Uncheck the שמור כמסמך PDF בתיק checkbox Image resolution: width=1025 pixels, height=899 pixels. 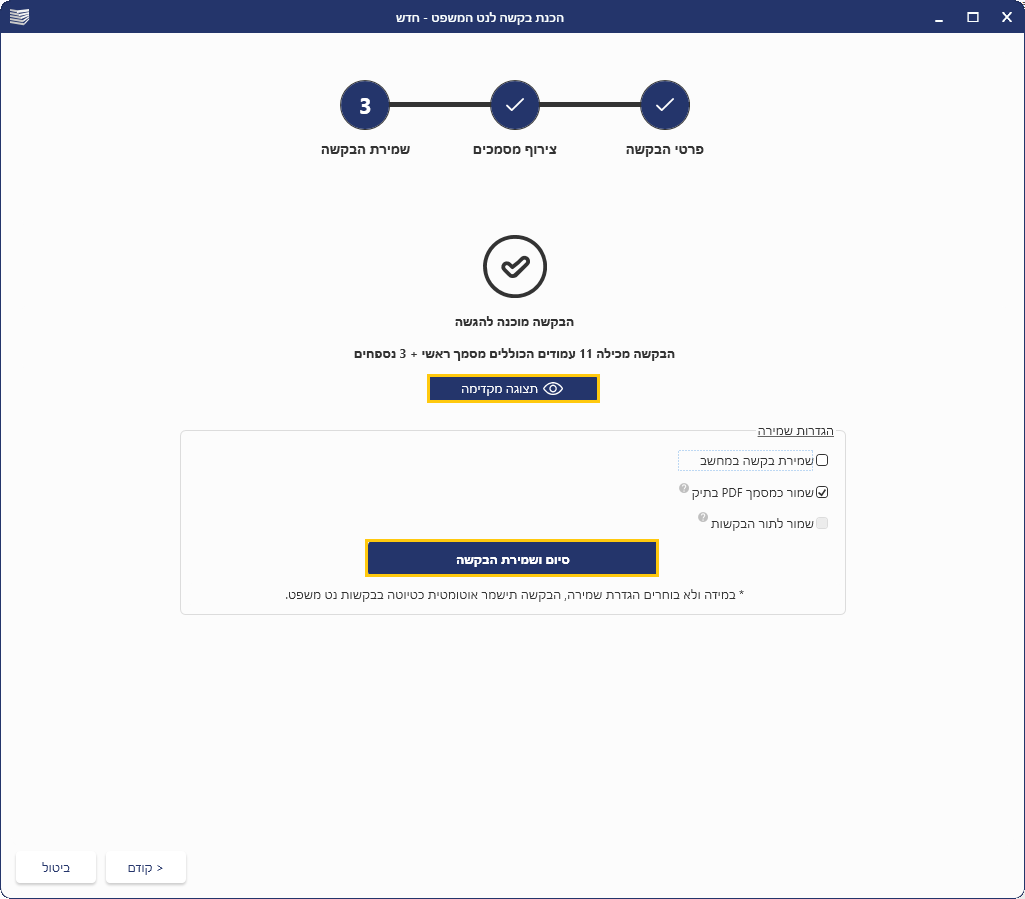[822, 492]
